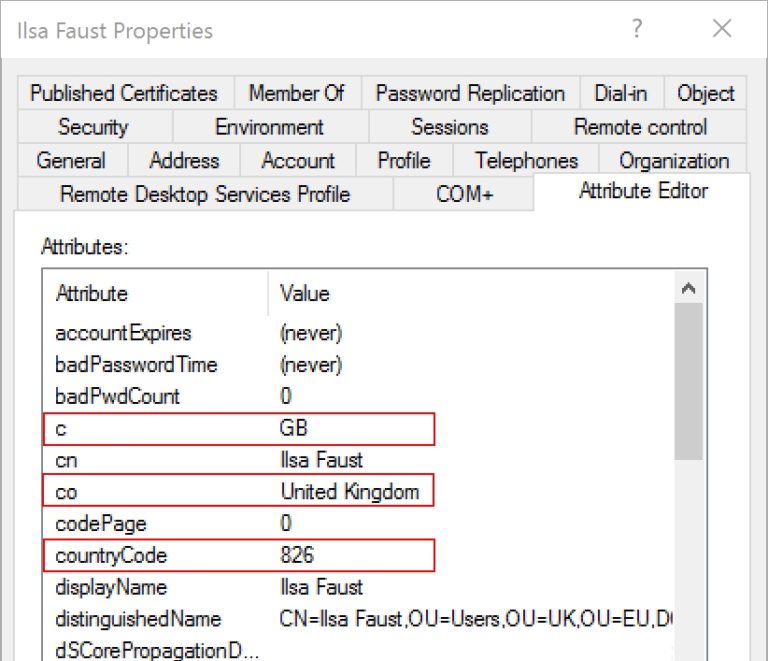Click the help question mark button
768x661 pixels.
tap(636, 30)
